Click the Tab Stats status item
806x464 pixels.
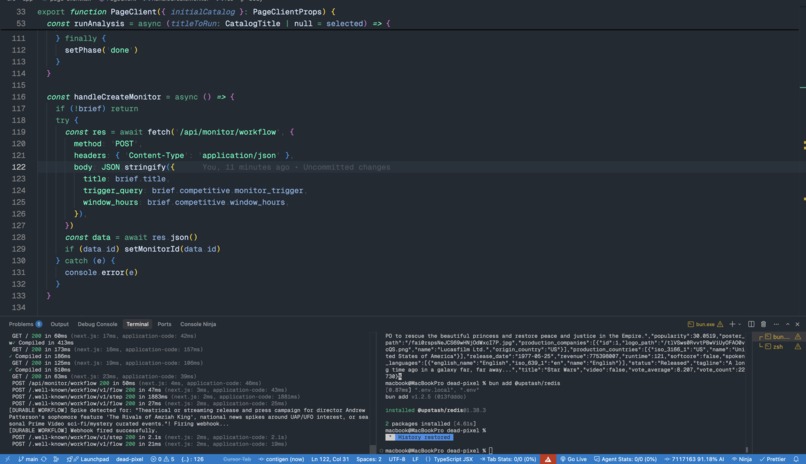(x=508, y=459)
